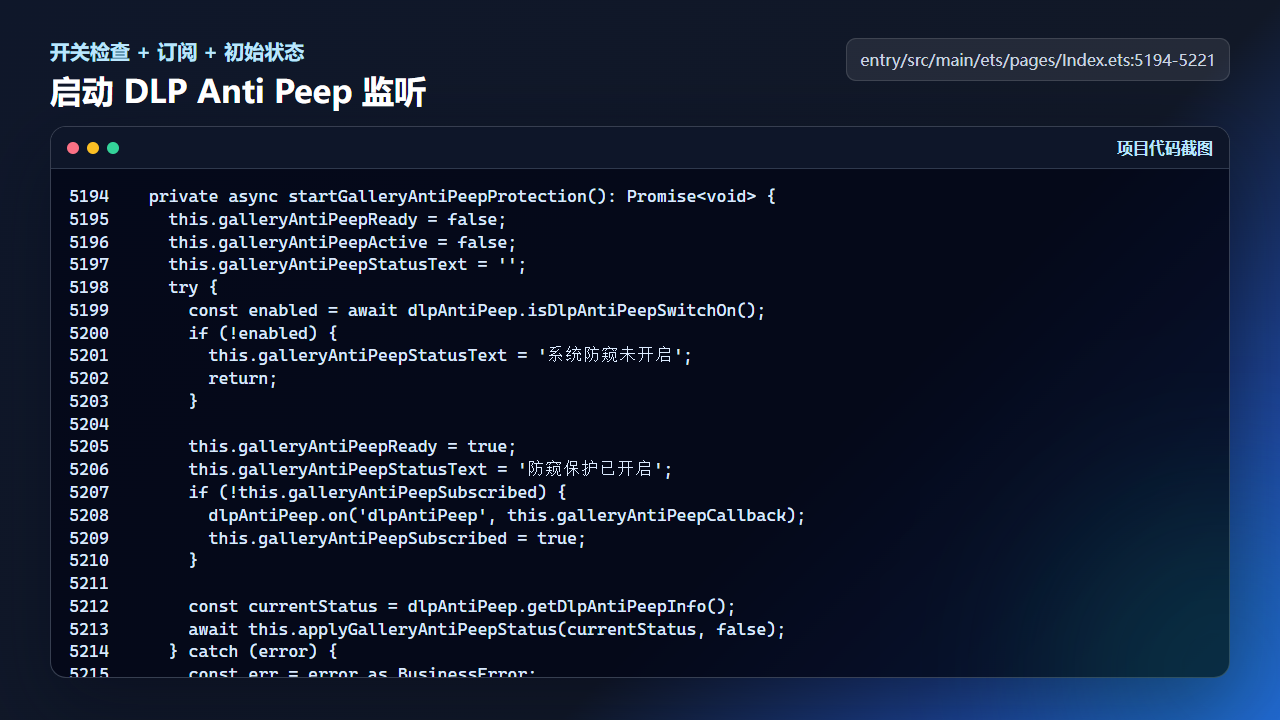Click the file path badge Index.ets:5194-5221
Viewport: 1280px width, 720px height.
1037,60
